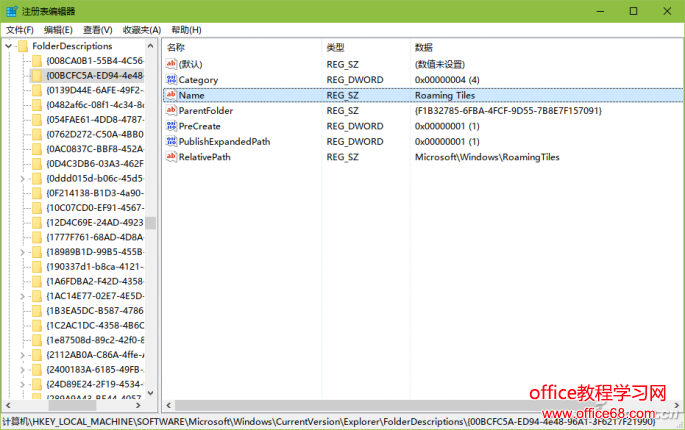Select the {190337d1-b8ca-4121 key

(x=95, y=267)
